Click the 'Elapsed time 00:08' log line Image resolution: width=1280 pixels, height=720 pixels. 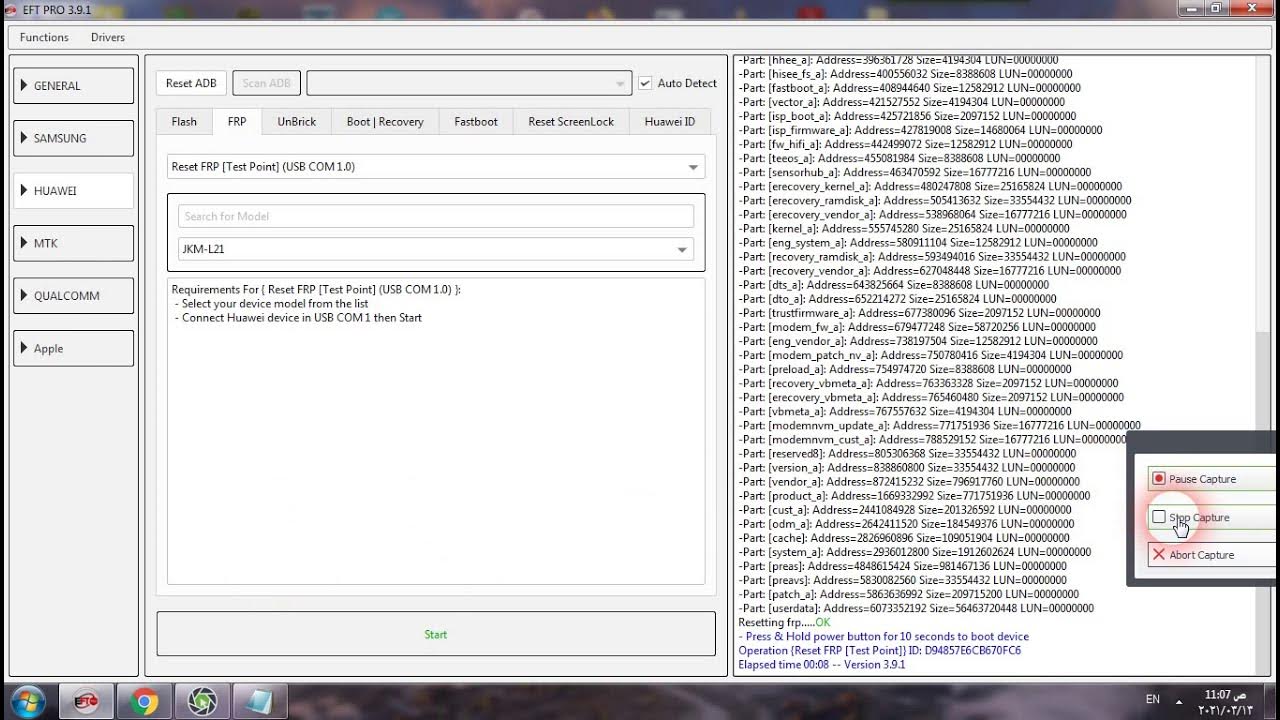(821, 664)
